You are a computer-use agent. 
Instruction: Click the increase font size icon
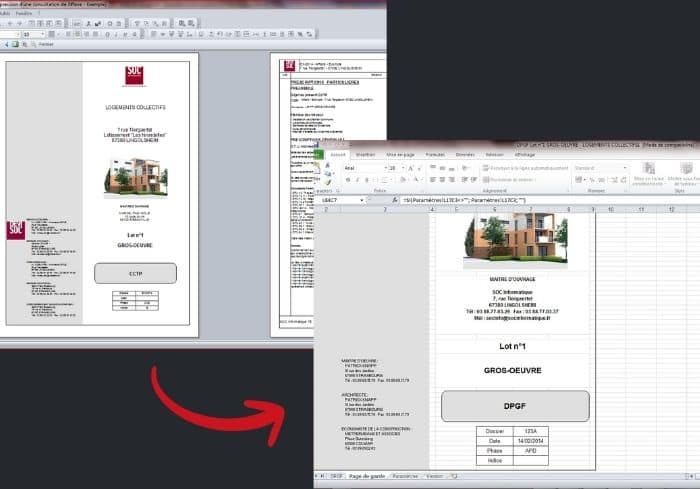[409, 168]
